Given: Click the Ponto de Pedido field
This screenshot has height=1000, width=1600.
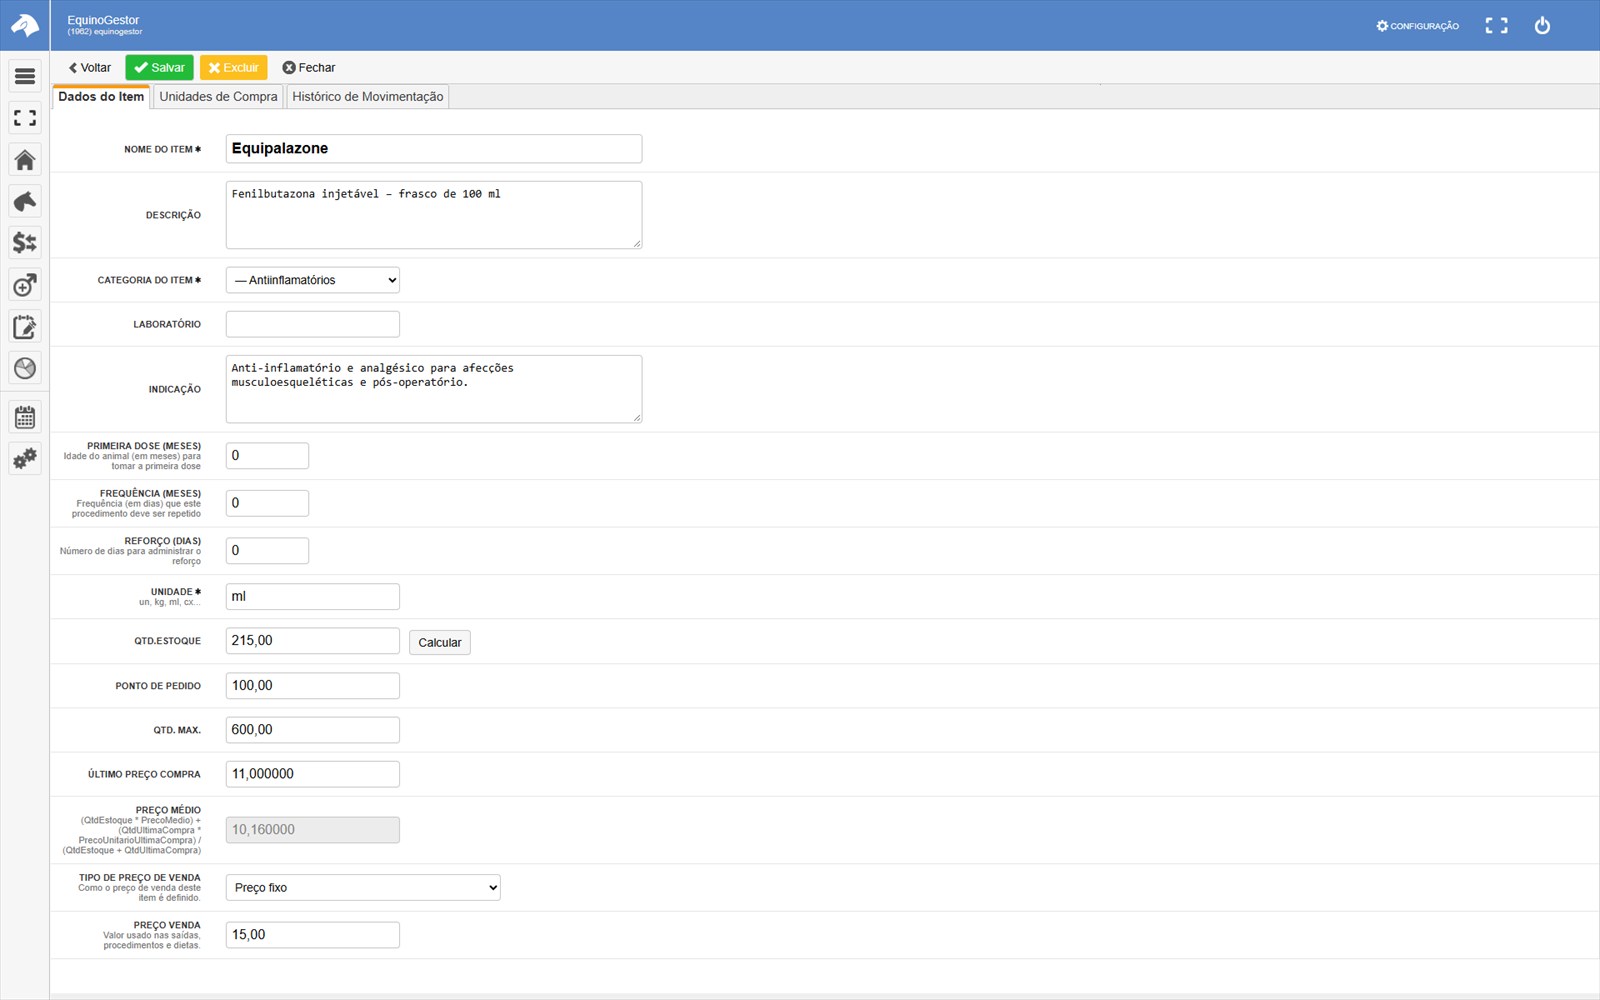Looking at the screenshot, I should pyautogui.click(x=313, y=686).
